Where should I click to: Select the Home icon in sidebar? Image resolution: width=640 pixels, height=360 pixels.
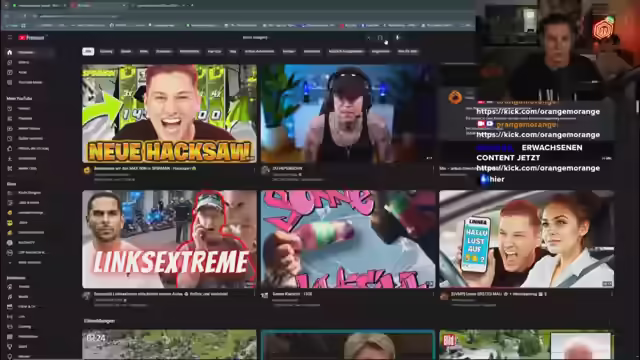tap(10, 52)
